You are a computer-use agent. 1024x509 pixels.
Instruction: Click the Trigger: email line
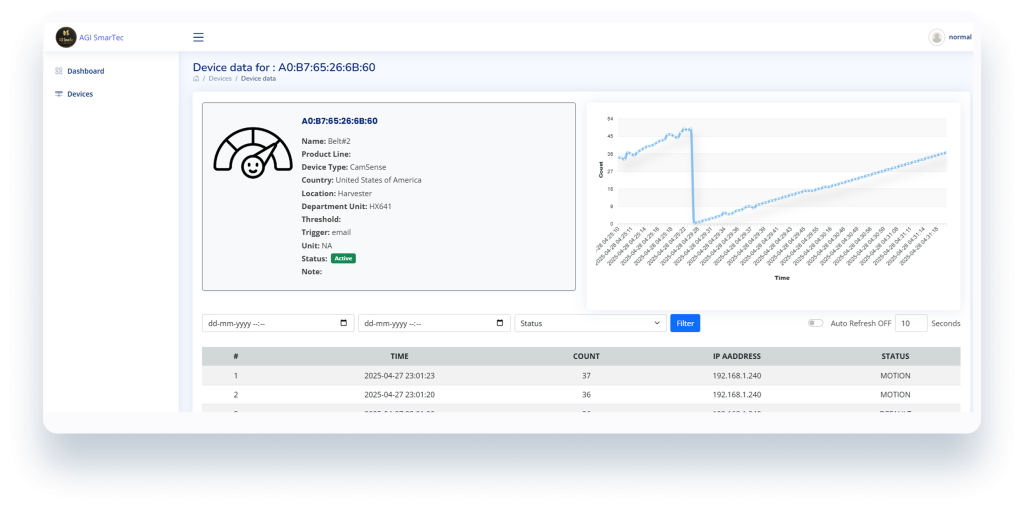[327, 232]
